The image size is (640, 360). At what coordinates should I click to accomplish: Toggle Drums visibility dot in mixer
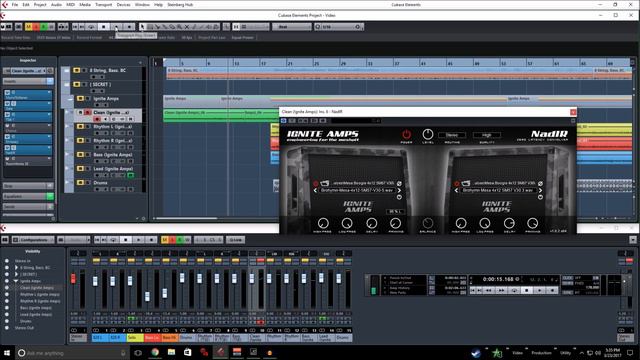[x=7, y=321]
